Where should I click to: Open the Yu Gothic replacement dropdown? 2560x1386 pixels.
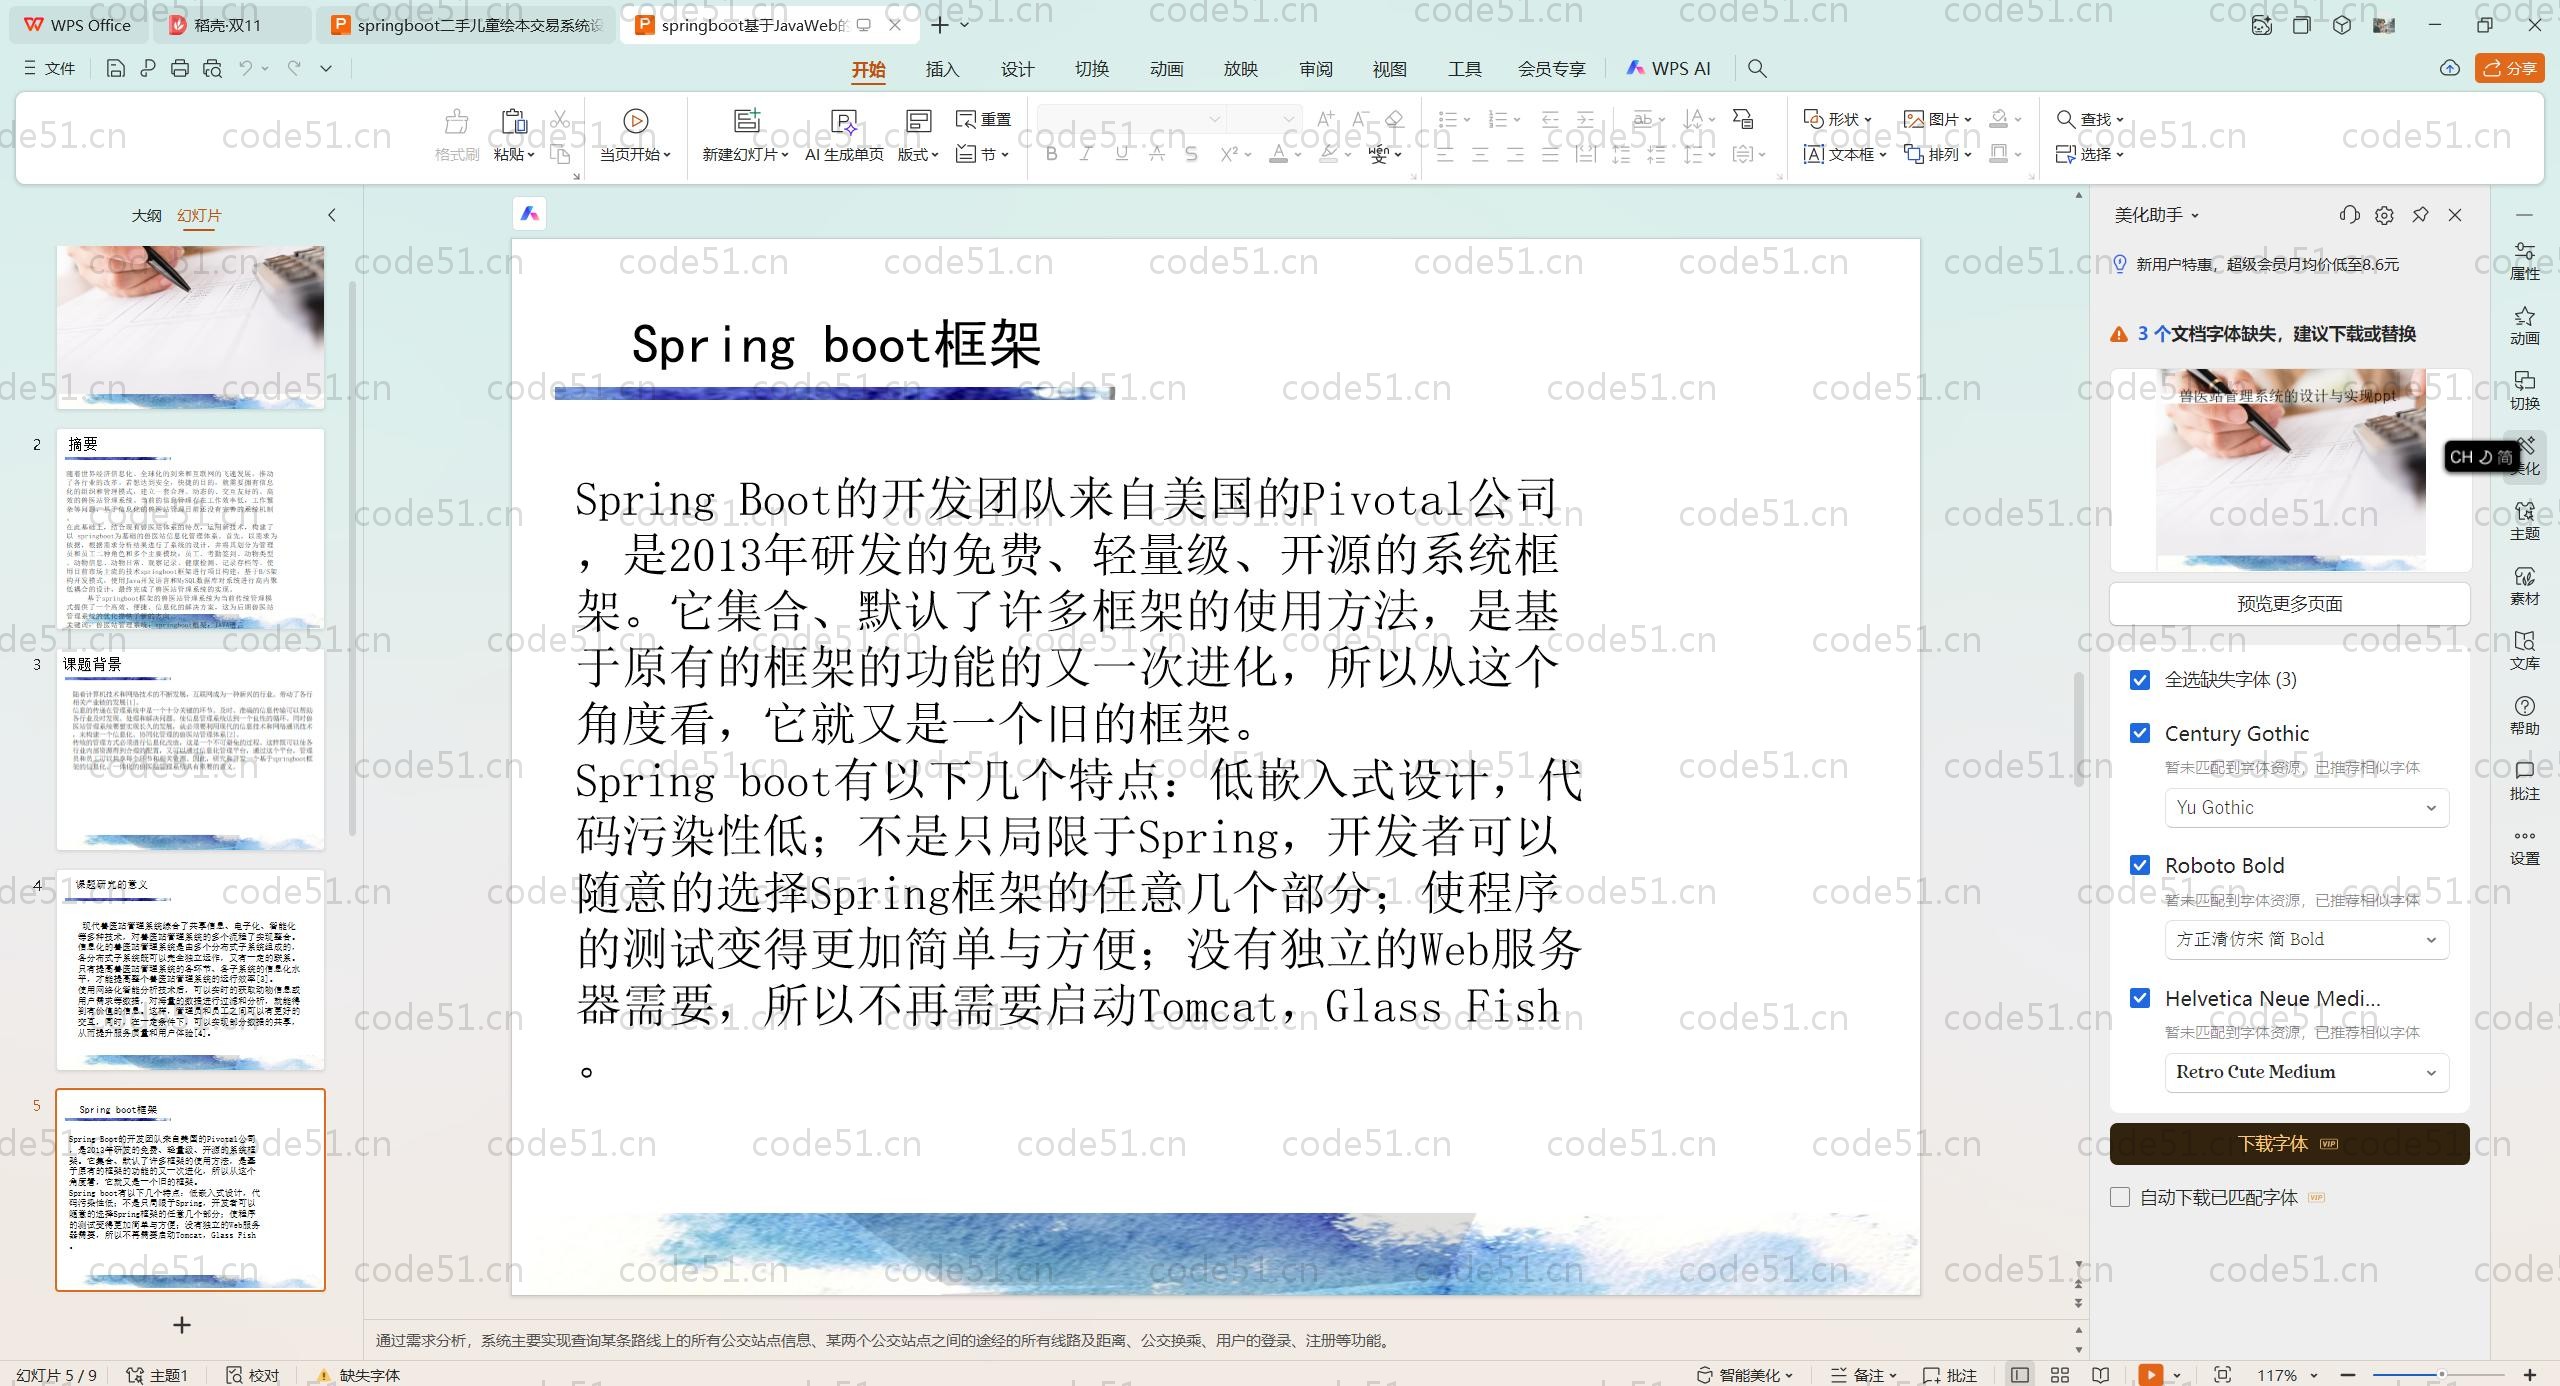[x=2306, y=808]
